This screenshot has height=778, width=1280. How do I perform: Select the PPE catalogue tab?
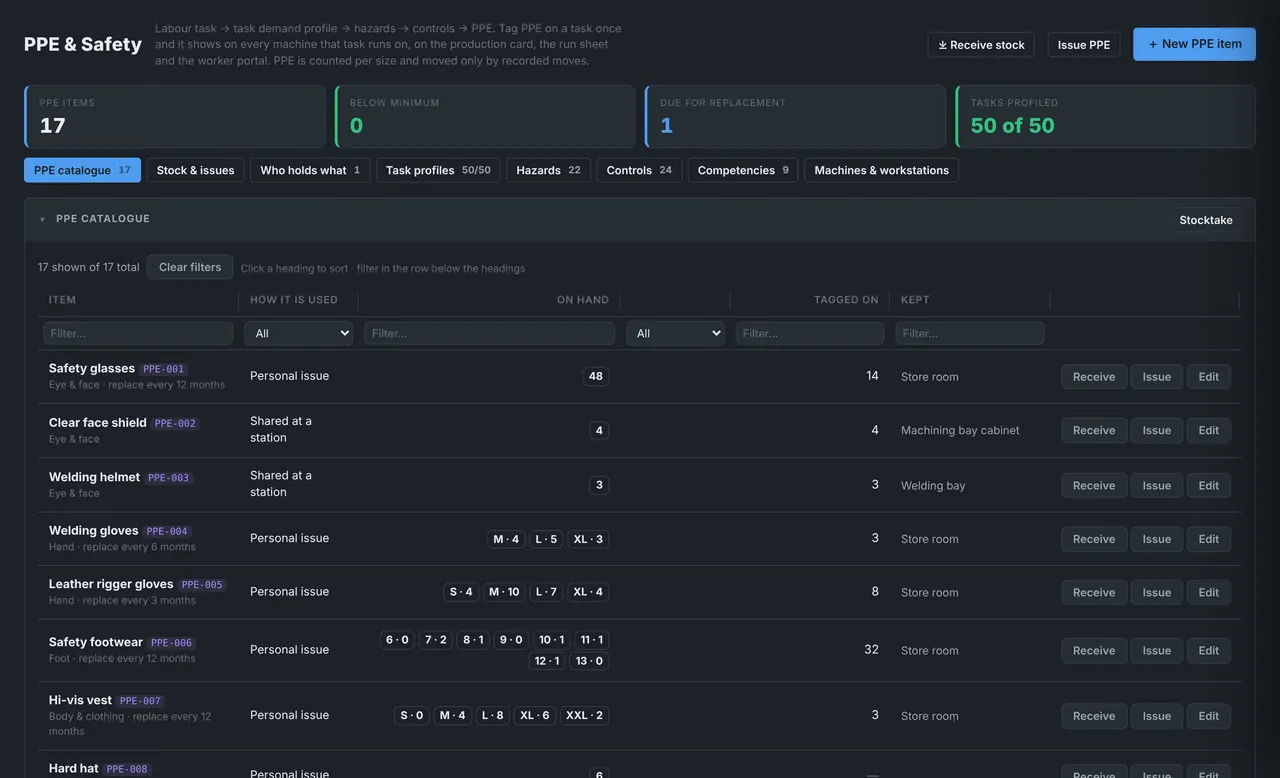point(82,170)
